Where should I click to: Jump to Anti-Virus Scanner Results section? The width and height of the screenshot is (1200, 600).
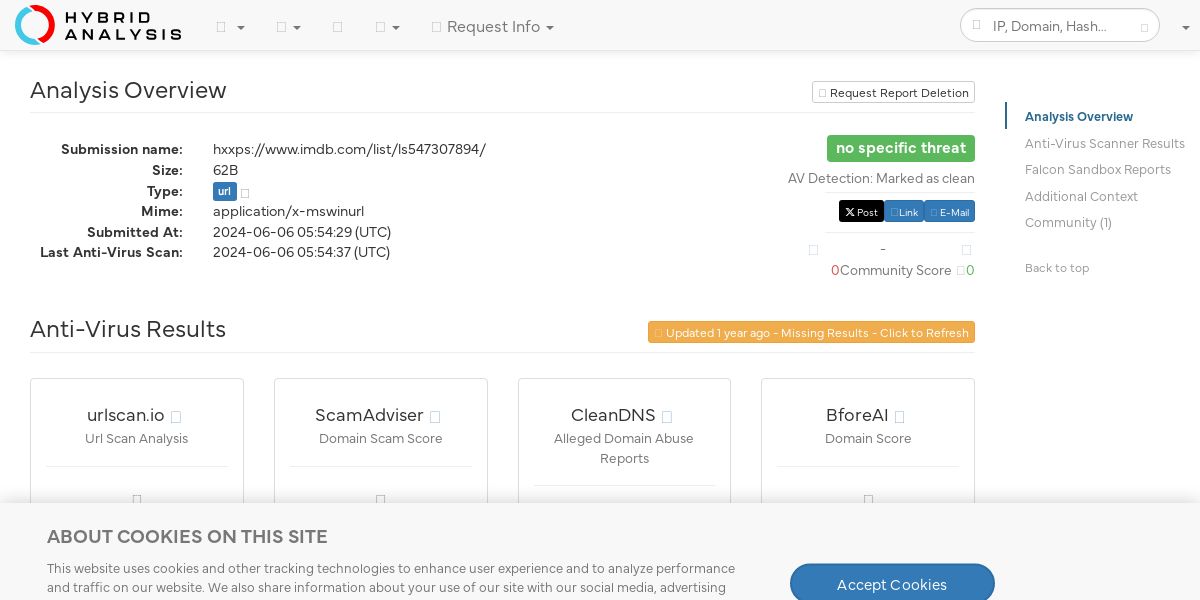1105,144
